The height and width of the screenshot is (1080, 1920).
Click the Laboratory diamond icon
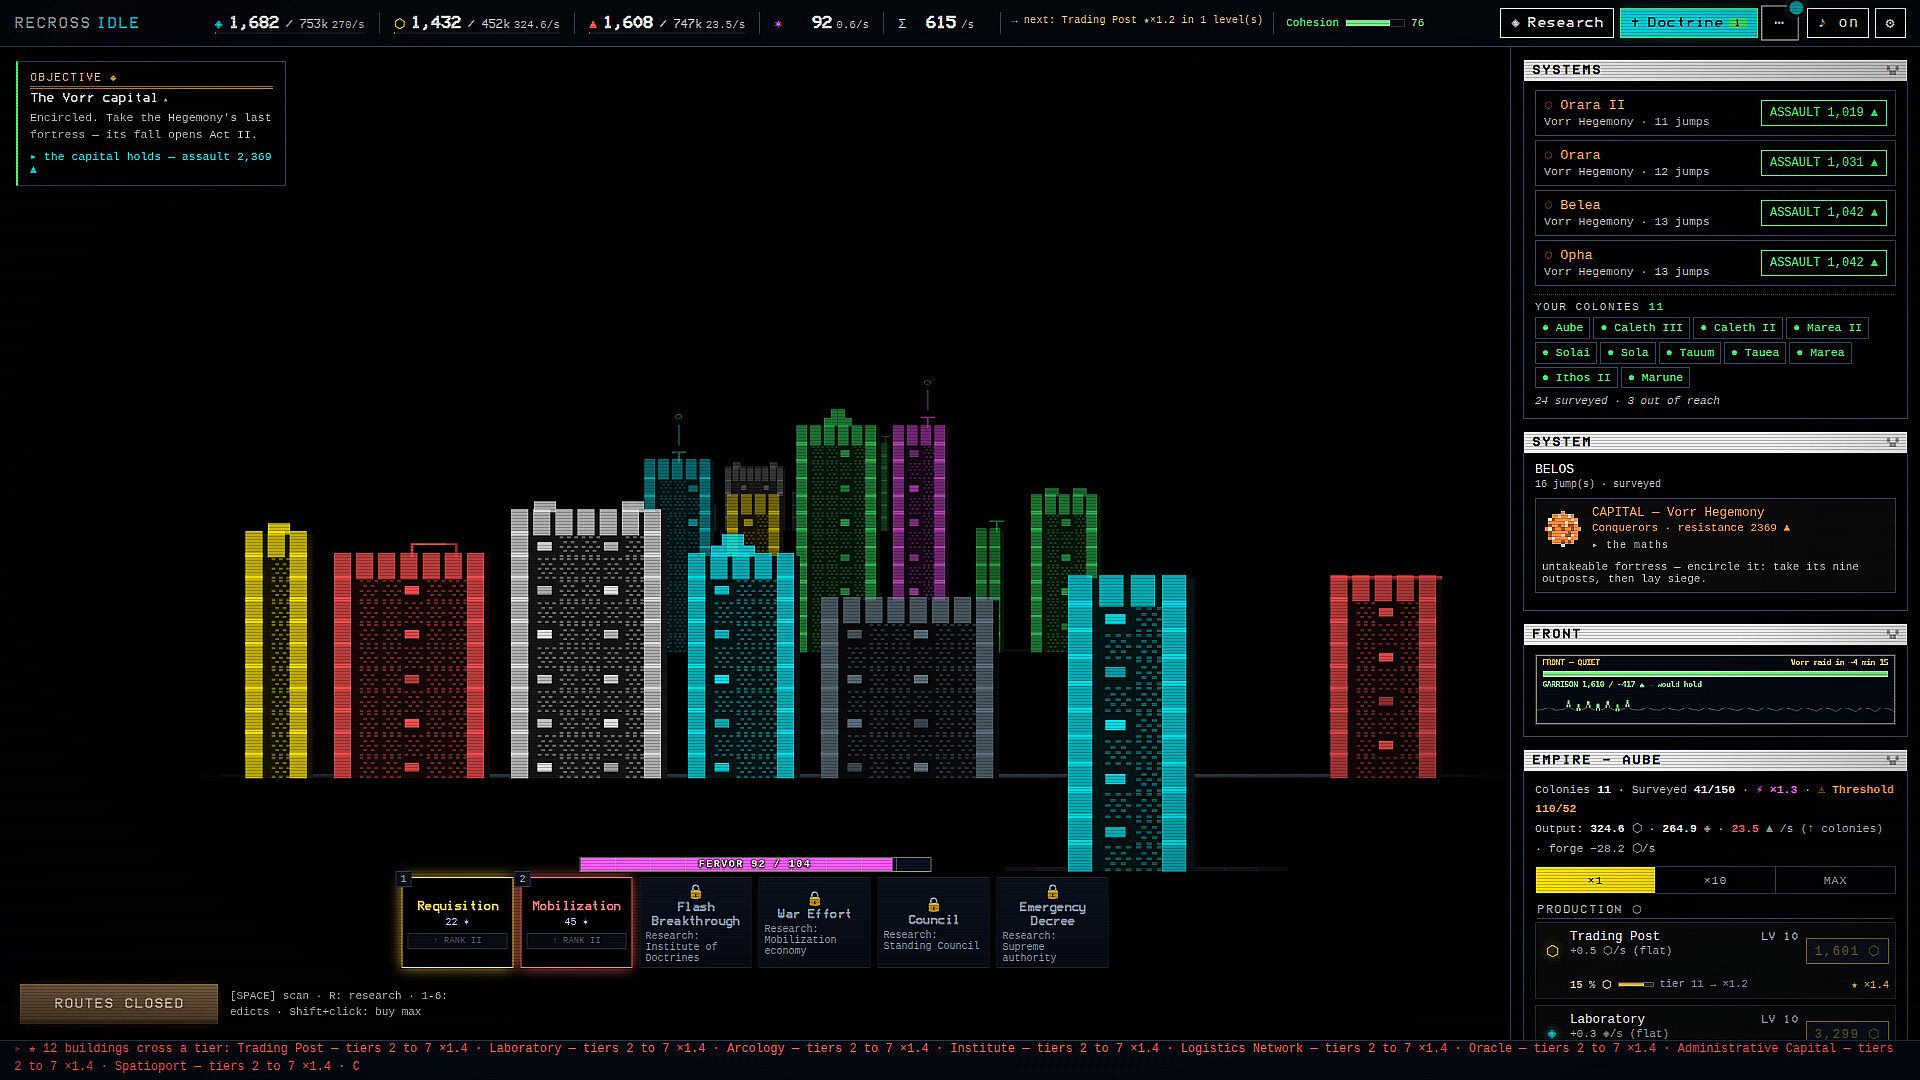[x=1552, y=1033]
